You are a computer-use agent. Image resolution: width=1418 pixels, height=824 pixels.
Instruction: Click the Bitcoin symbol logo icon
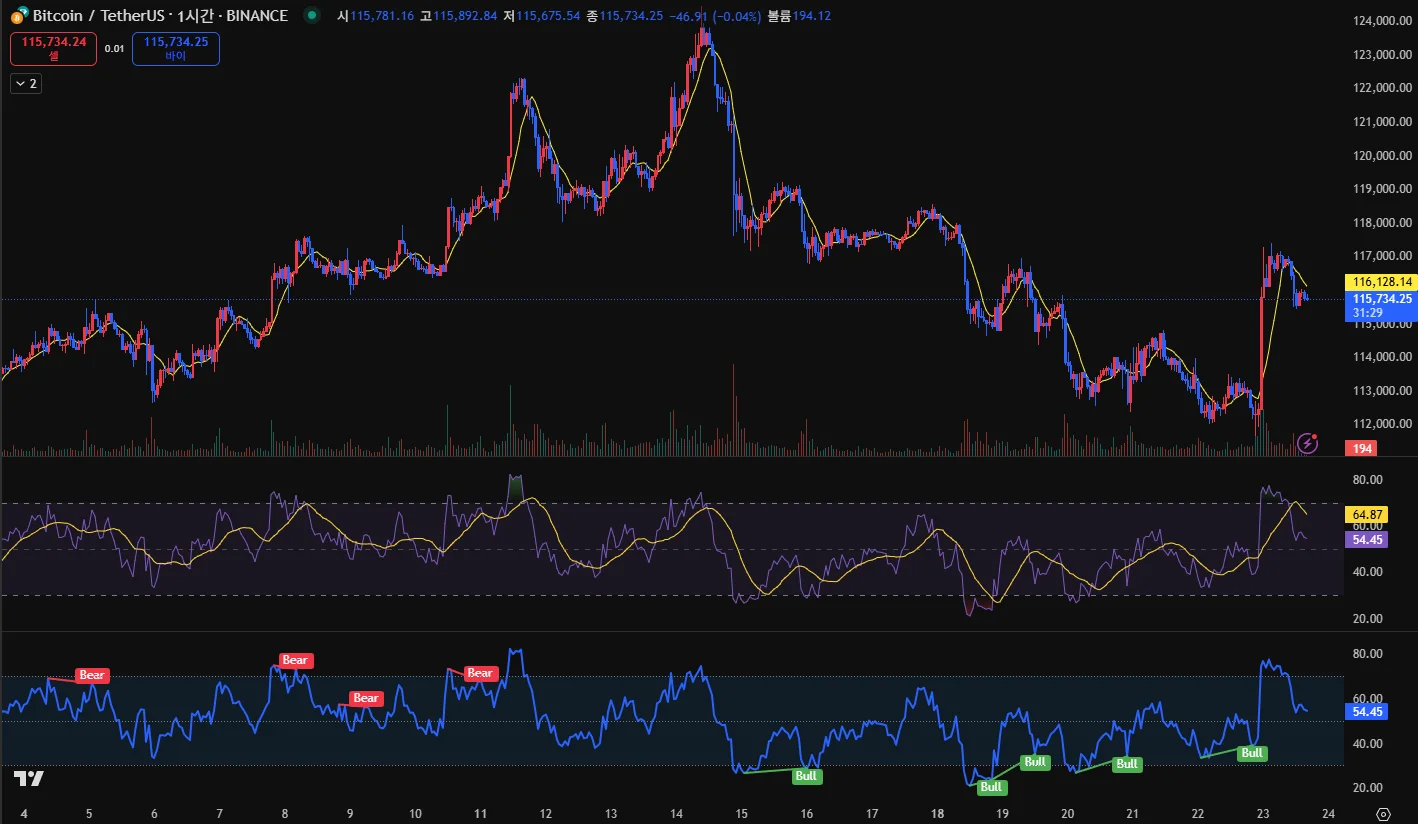click(18, 15)
